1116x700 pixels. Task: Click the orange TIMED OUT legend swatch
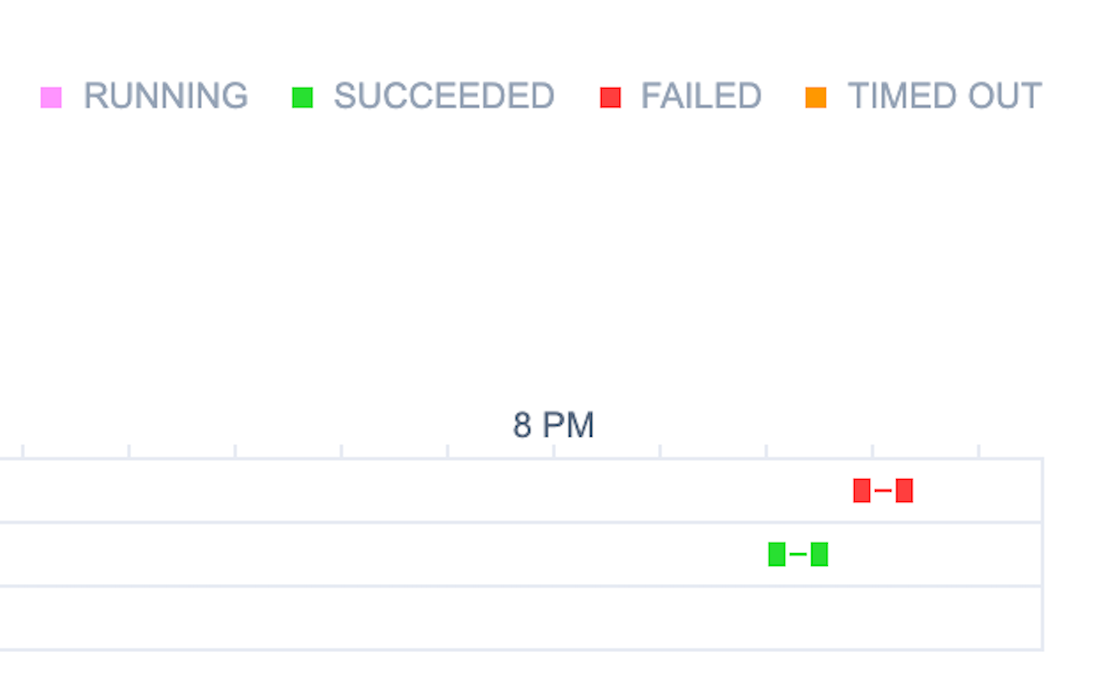(816, 97)
